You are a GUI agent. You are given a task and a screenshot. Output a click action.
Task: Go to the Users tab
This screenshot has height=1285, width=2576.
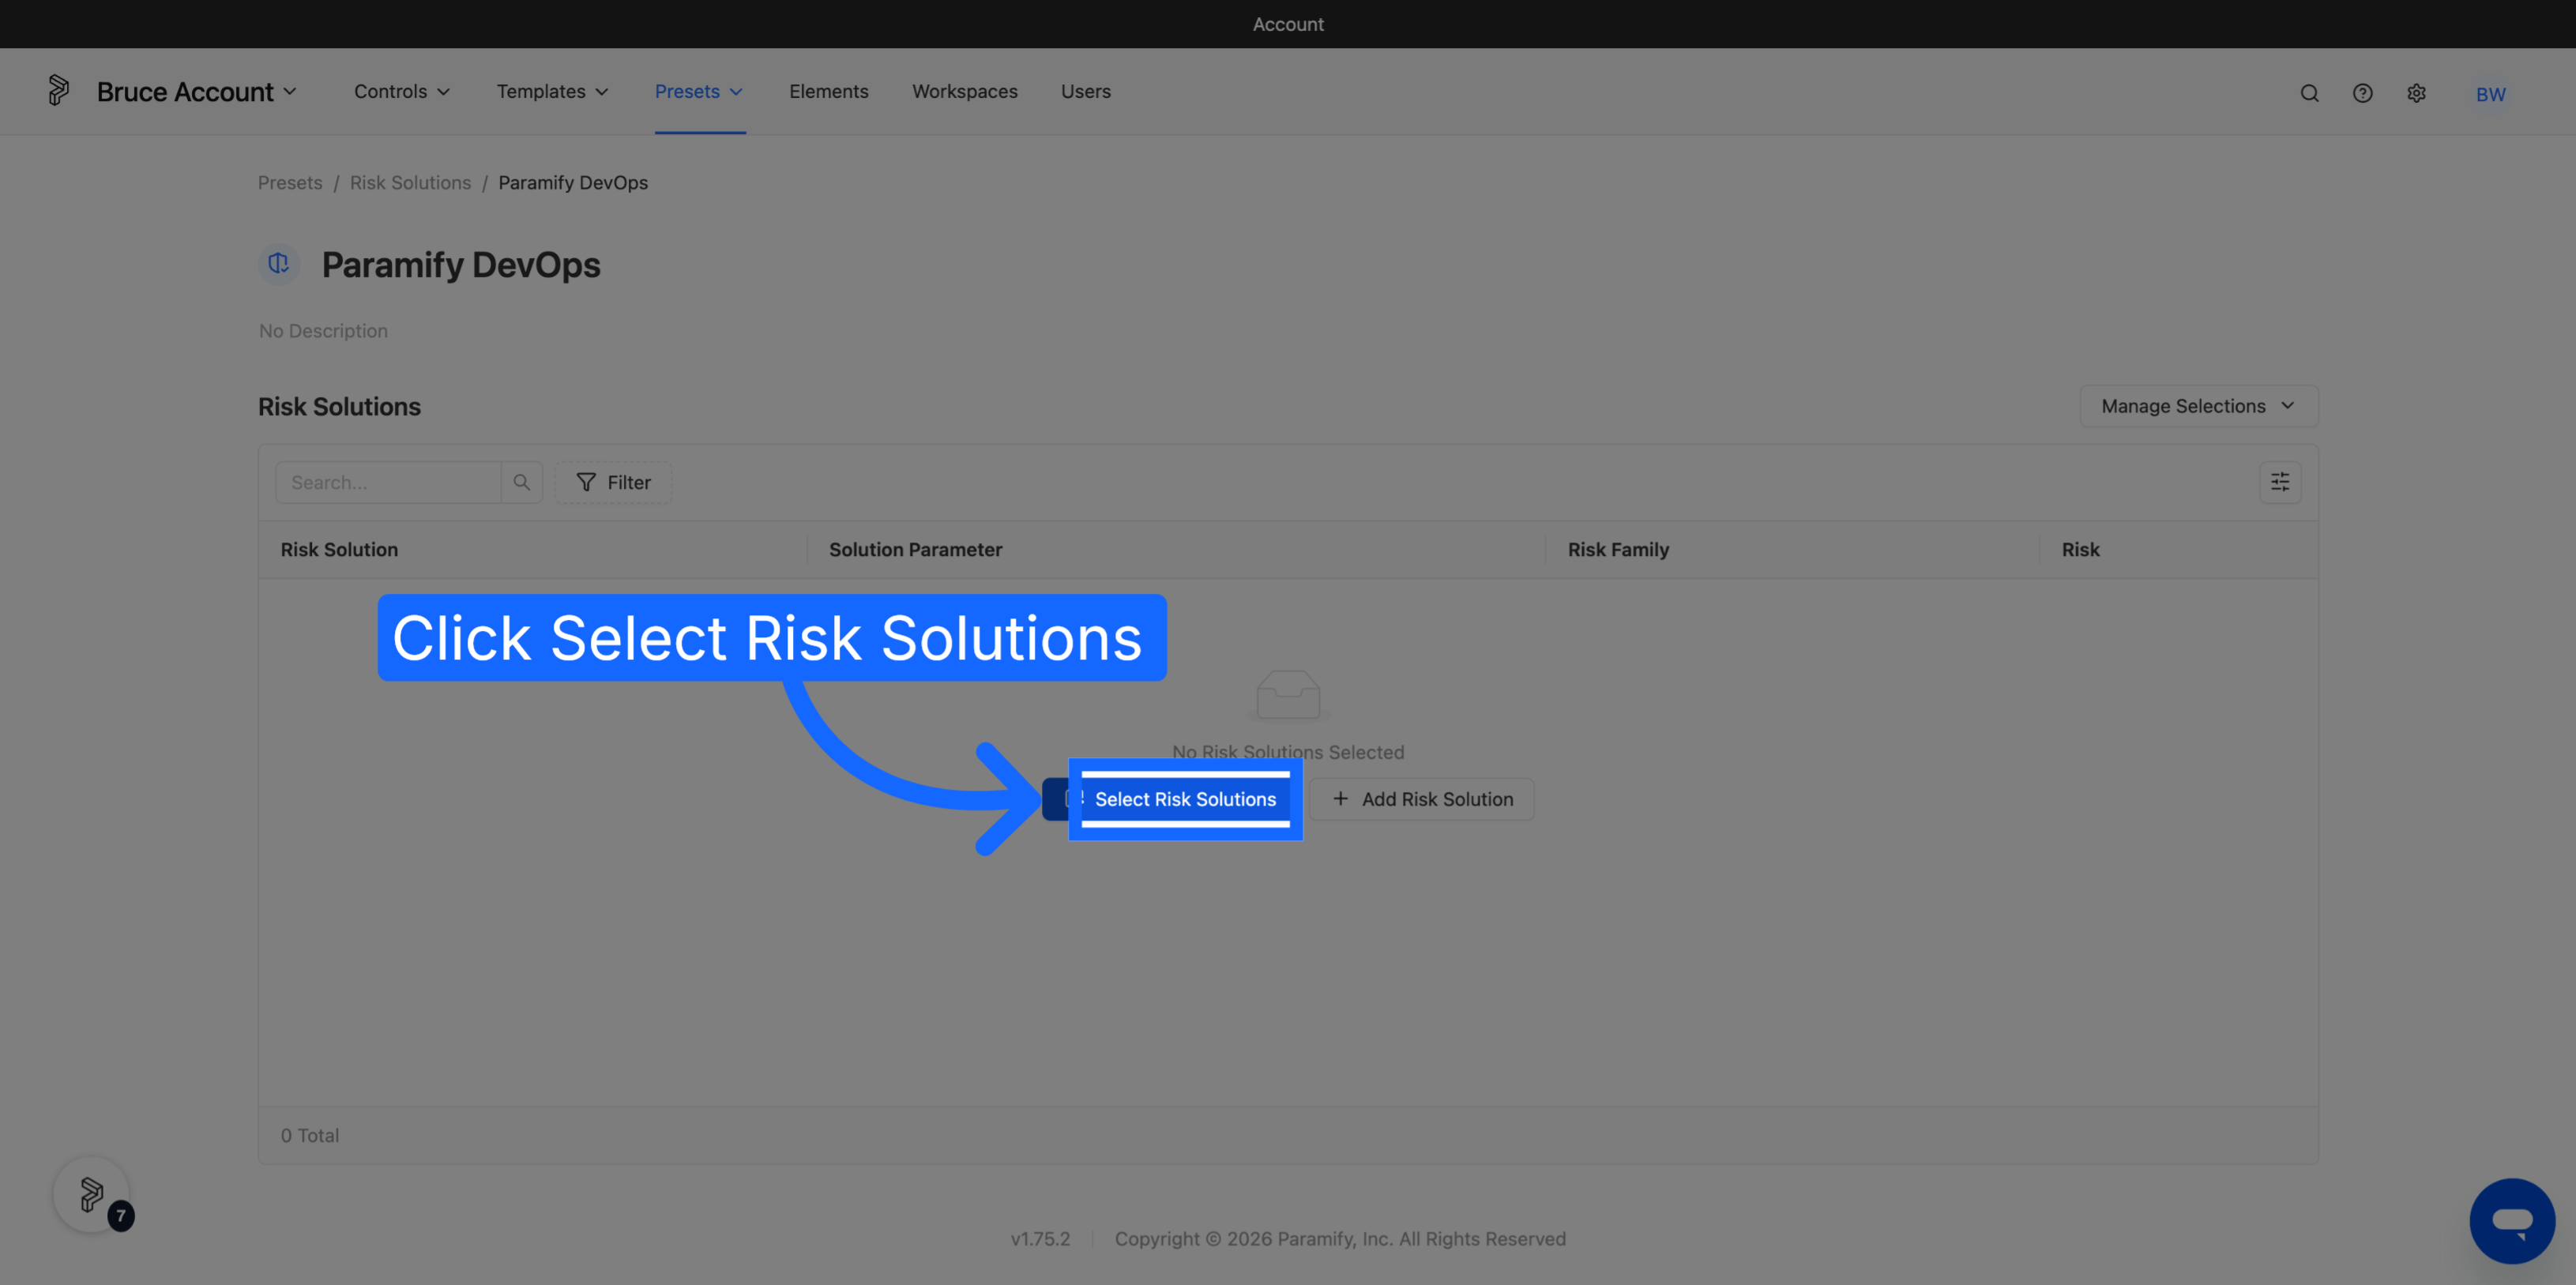1085,91
